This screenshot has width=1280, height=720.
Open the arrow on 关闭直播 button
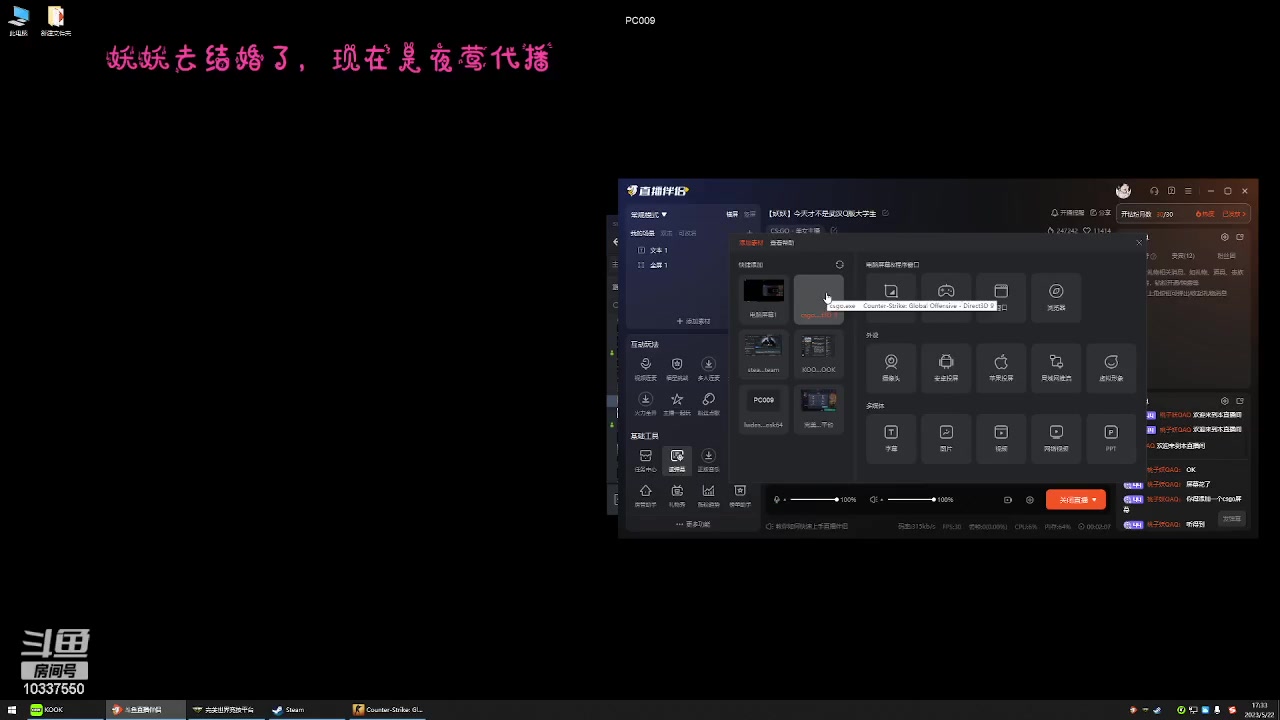coord(1094,500)
